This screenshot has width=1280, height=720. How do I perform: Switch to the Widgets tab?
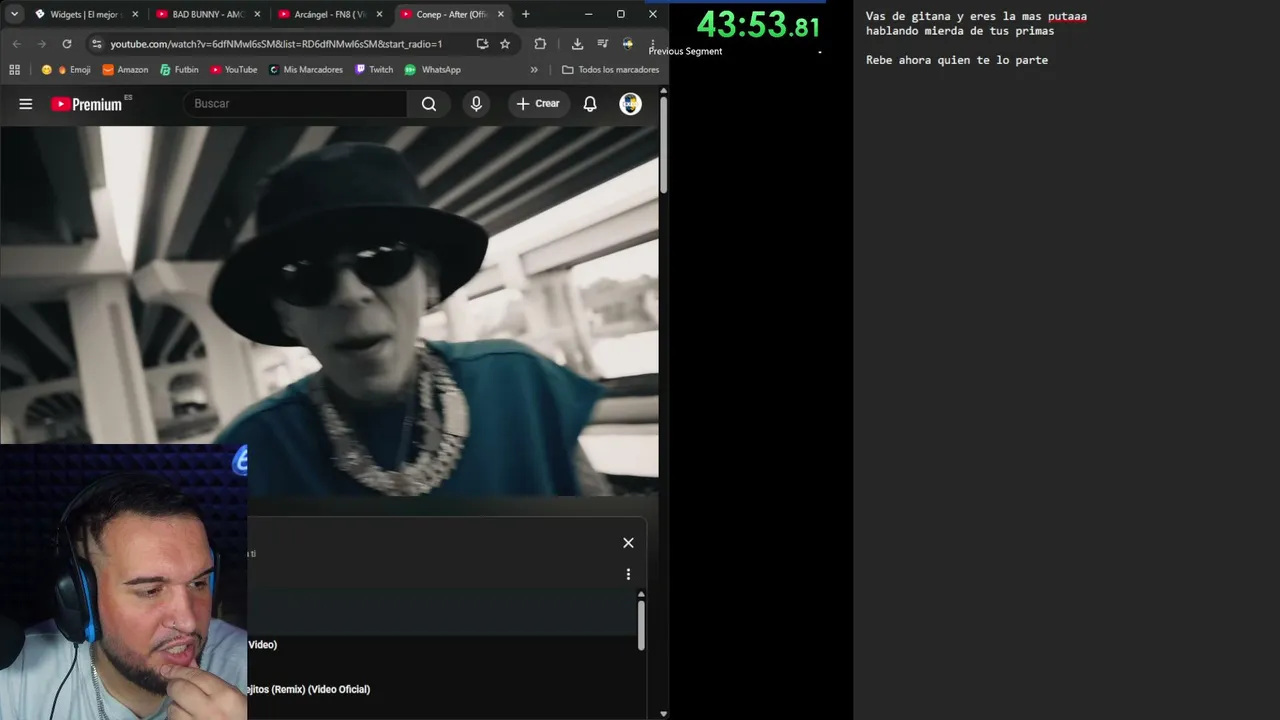click(x=84, y=14)
